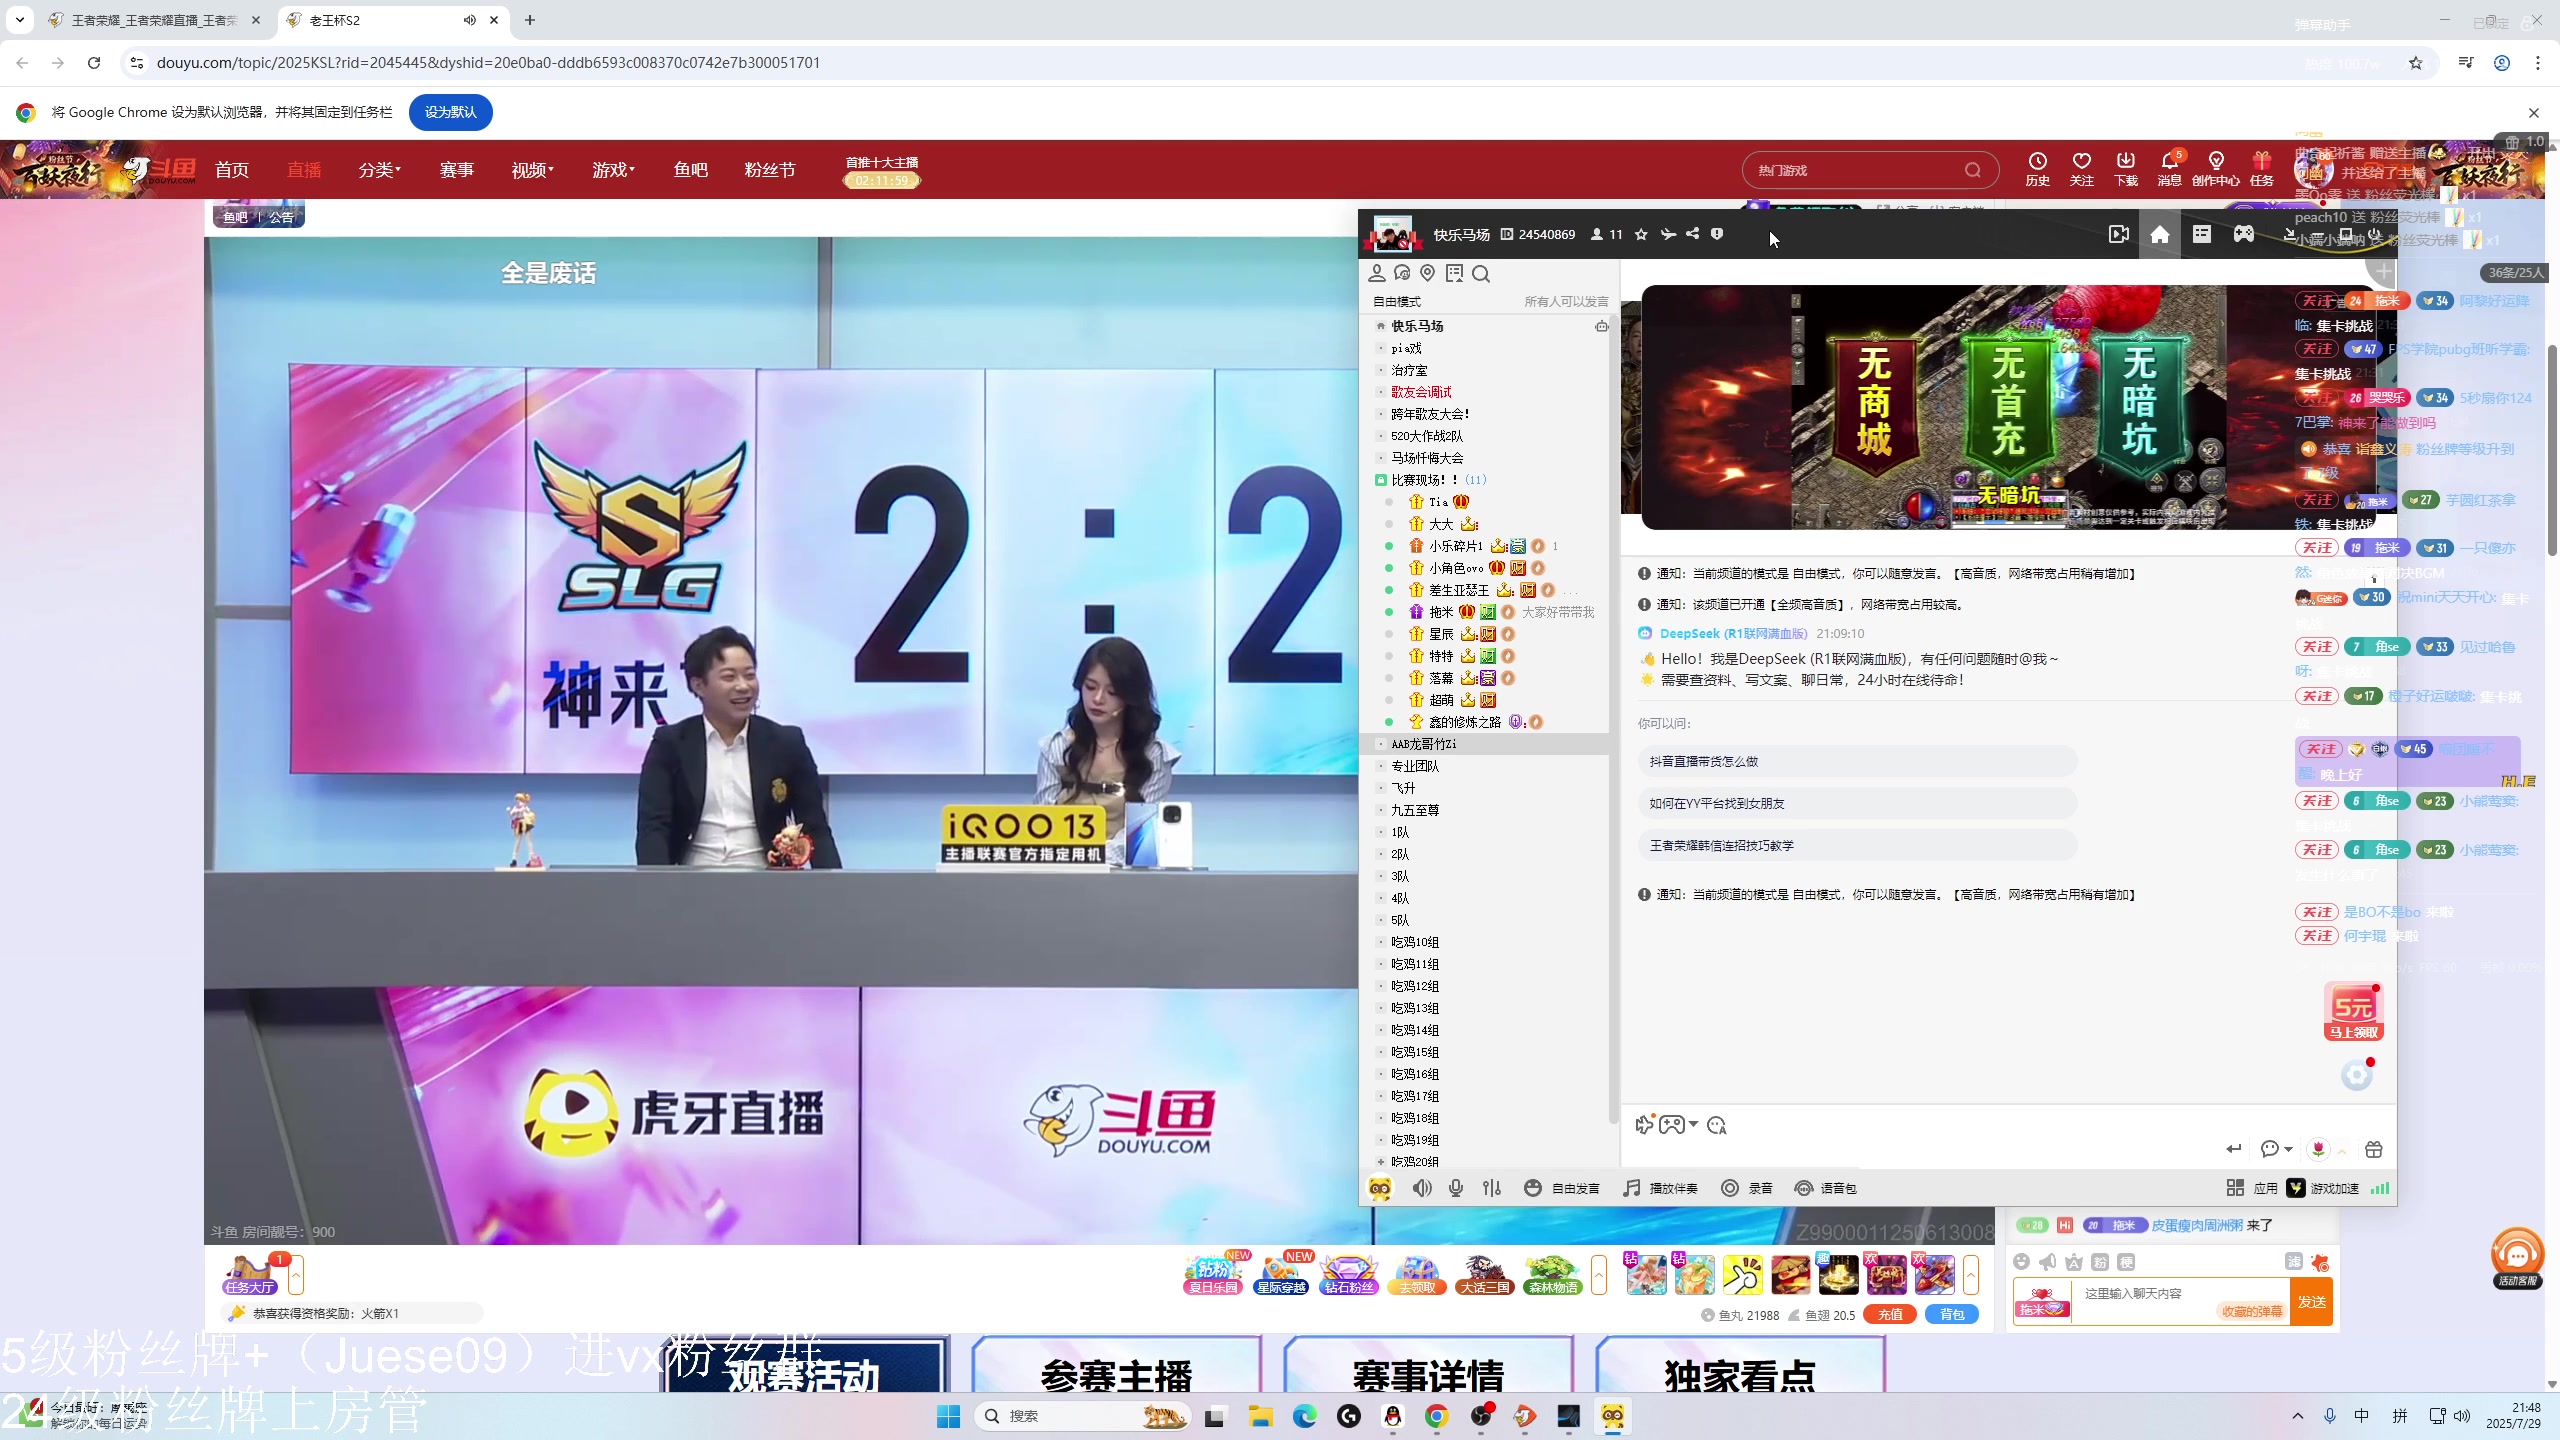Open the 应用 apps grid
The width and height of the screenshot is (2560, 1440).
[2252, 1188]
